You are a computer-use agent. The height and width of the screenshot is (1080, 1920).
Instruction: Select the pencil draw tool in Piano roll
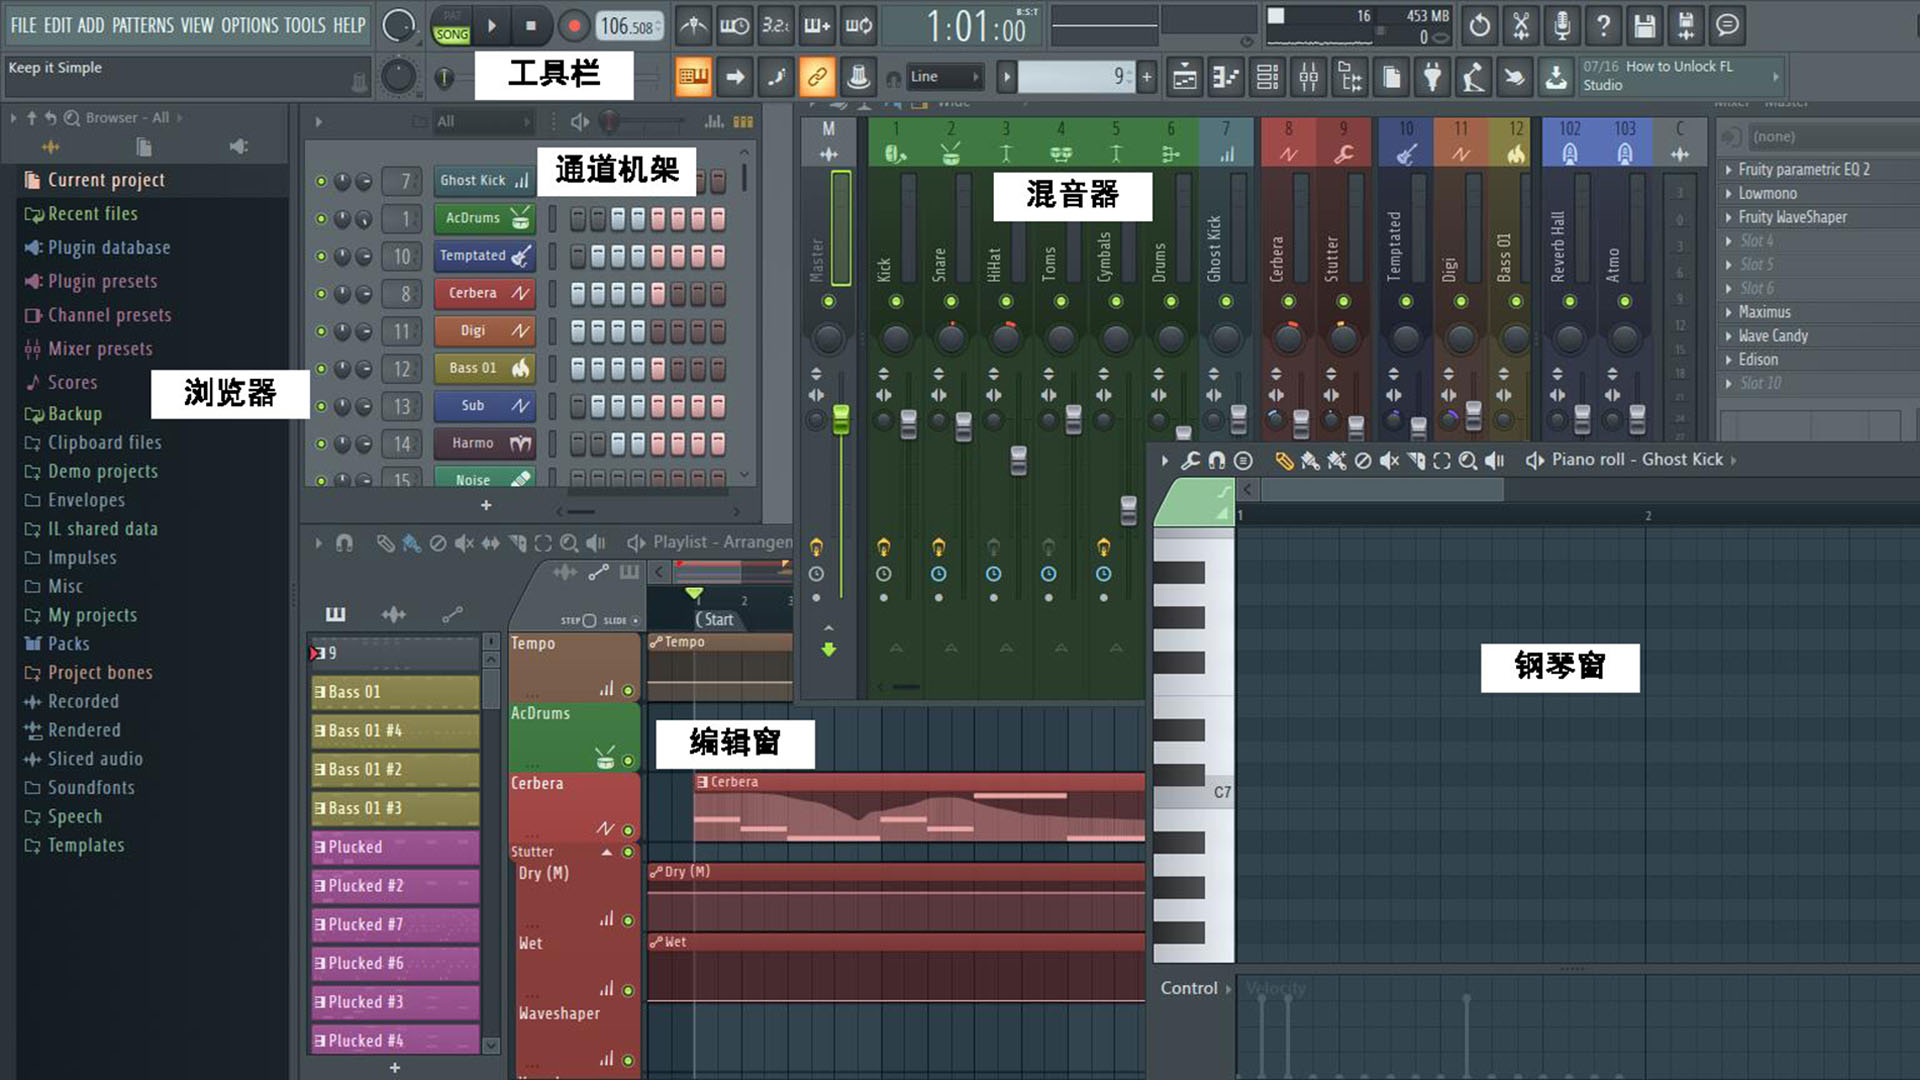(x=1285, y=461)
